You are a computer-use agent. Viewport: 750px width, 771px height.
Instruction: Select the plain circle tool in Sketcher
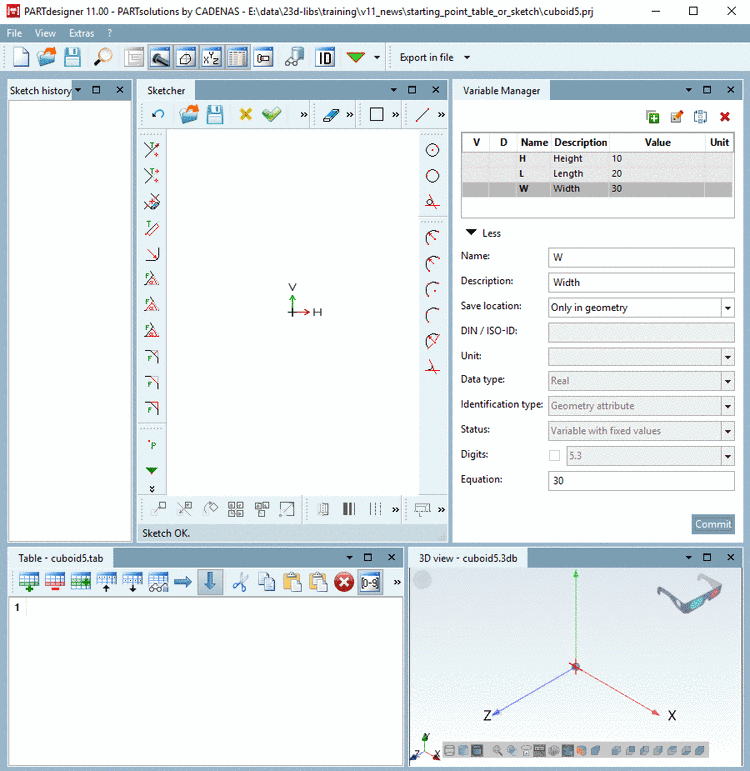(x=432, y=176)
